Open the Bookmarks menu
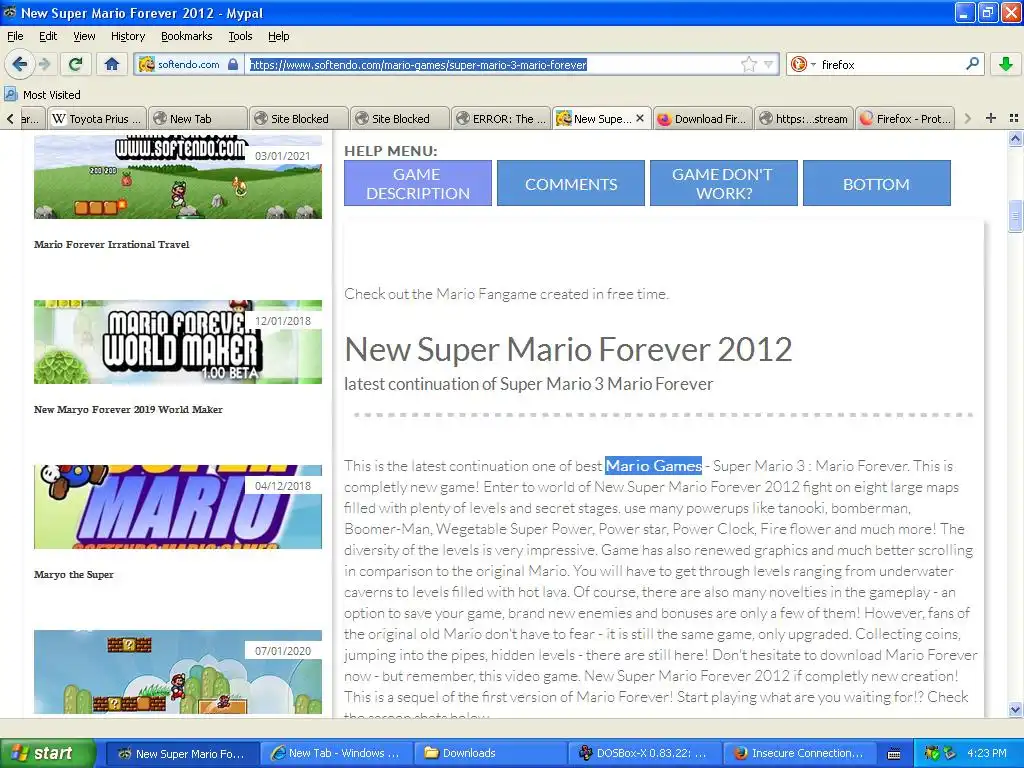This screenshot has width=1024, height=768. (x=186, y=36)
